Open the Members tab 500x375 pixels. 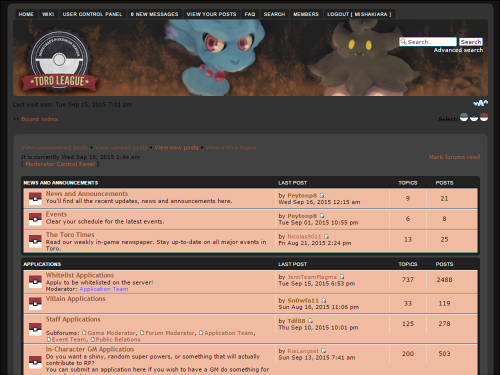coord(306,14)
